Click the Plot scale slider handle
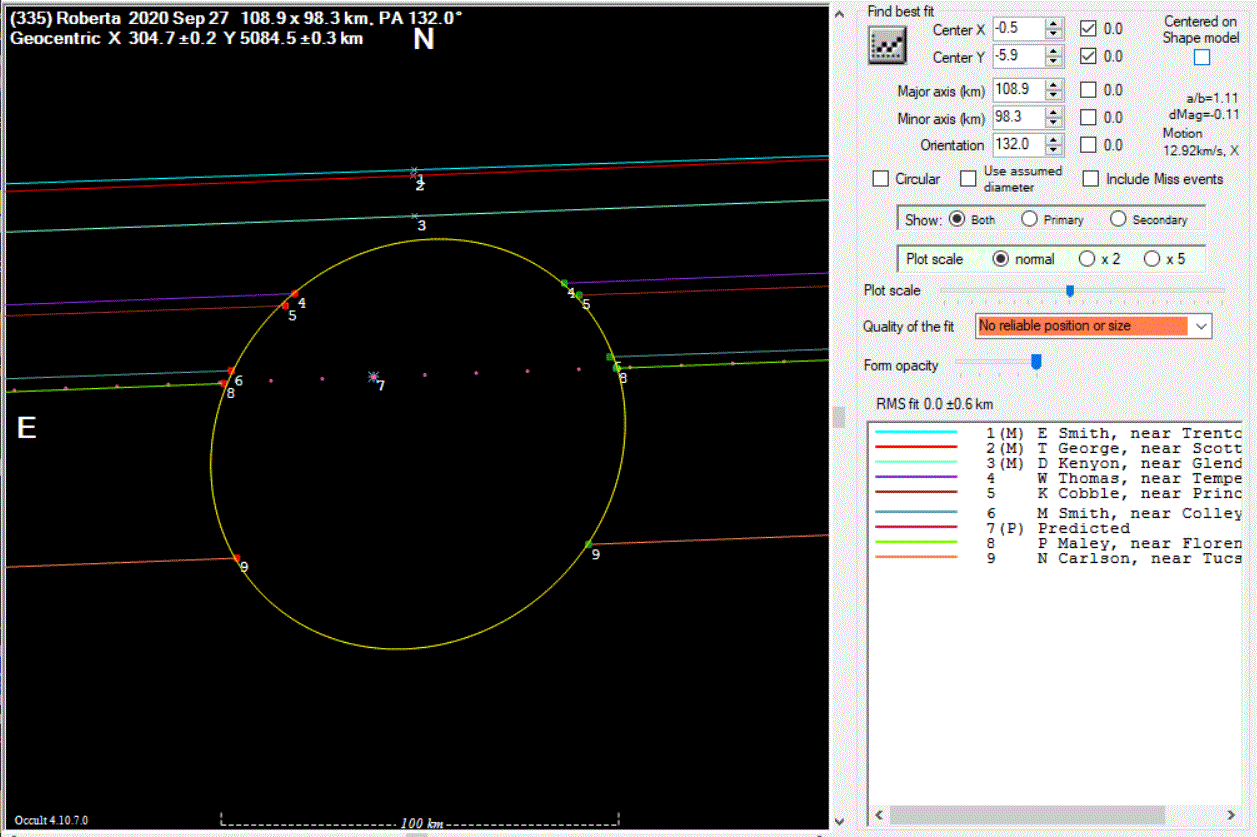Viewport: 1257px width, 837px height. (1069, 291)
